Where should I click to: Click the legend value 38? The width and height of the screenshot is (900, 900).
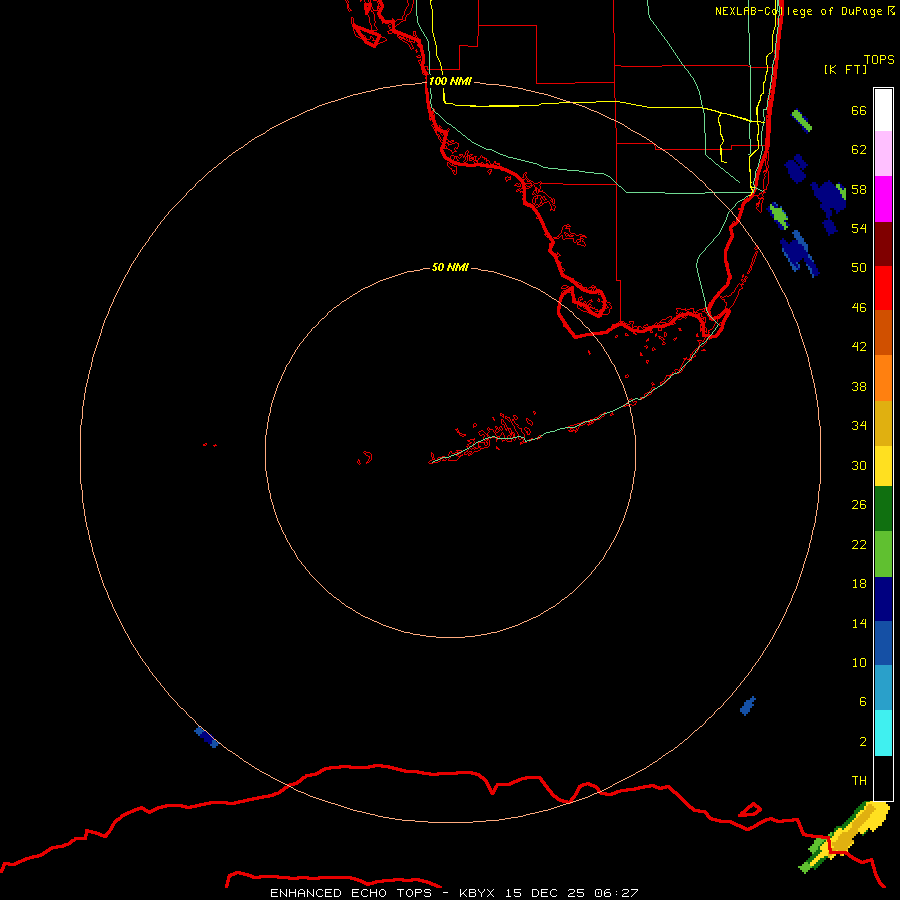pos(859,386)
